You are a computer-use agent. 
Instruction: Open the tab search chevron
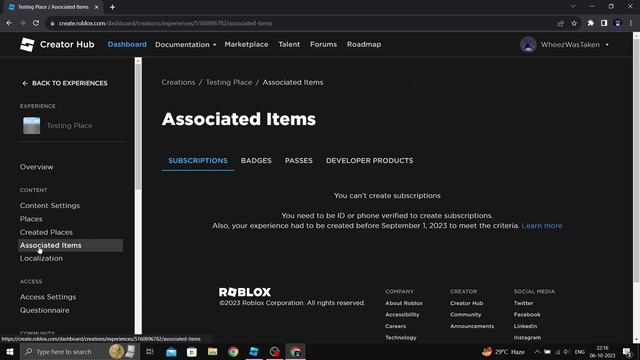(x=573, y=7)
